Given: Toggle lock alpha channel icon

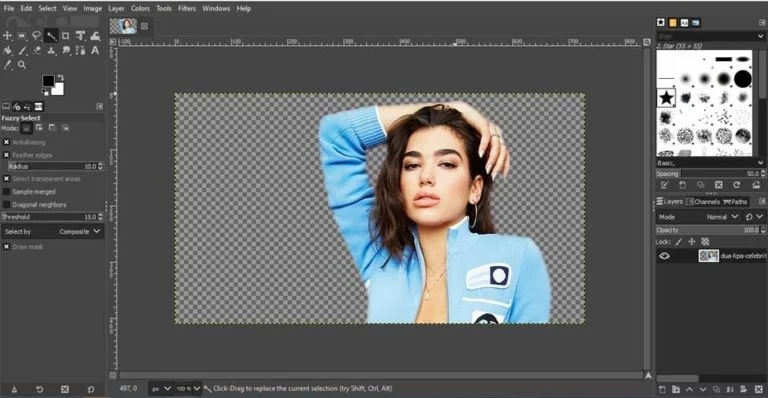Looking at the screenshot, I should point(705,242).
